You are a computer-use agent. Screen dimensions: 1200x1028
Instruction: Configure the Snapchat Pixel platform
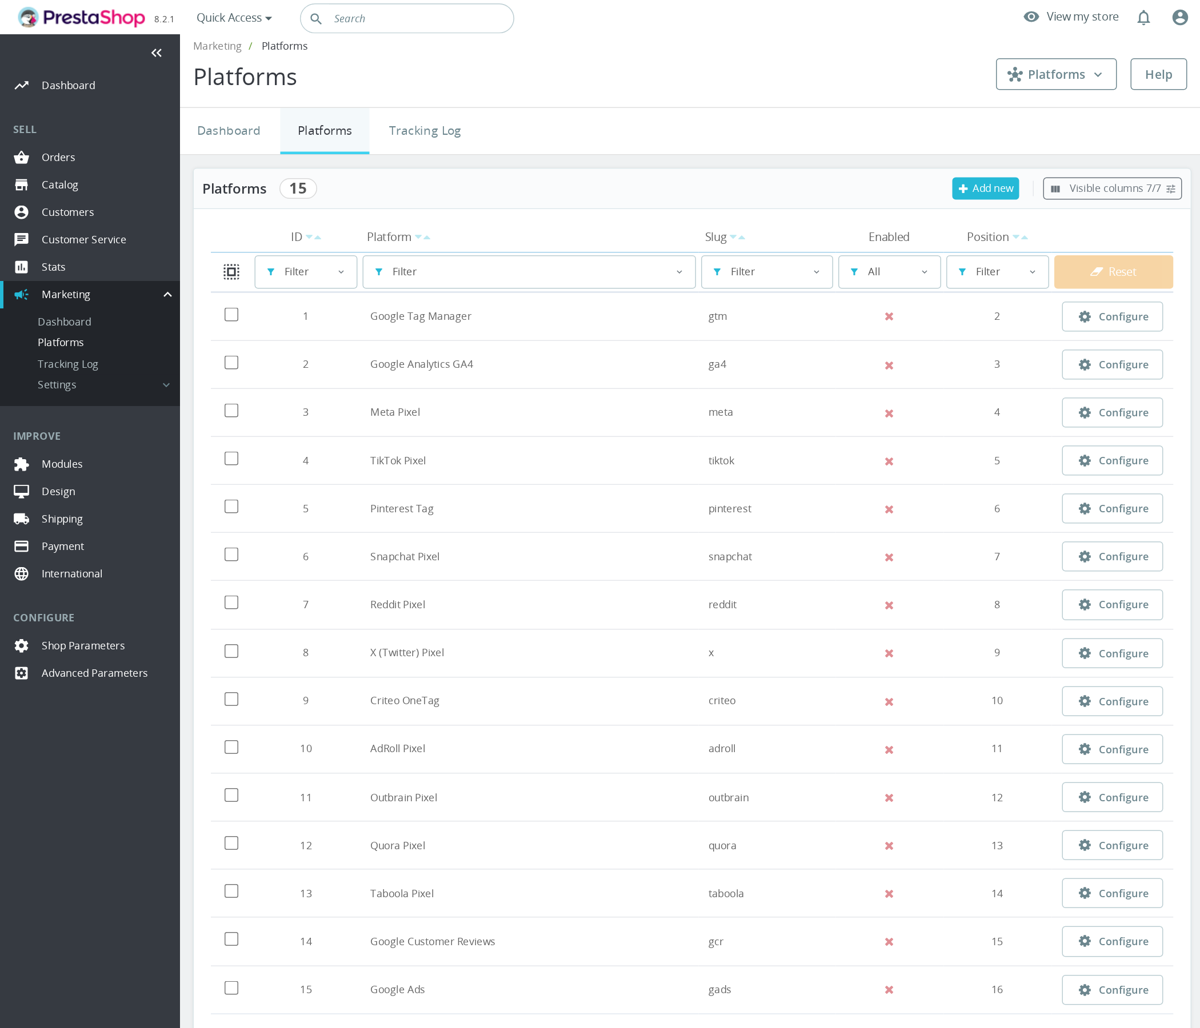coord(1112,557)
